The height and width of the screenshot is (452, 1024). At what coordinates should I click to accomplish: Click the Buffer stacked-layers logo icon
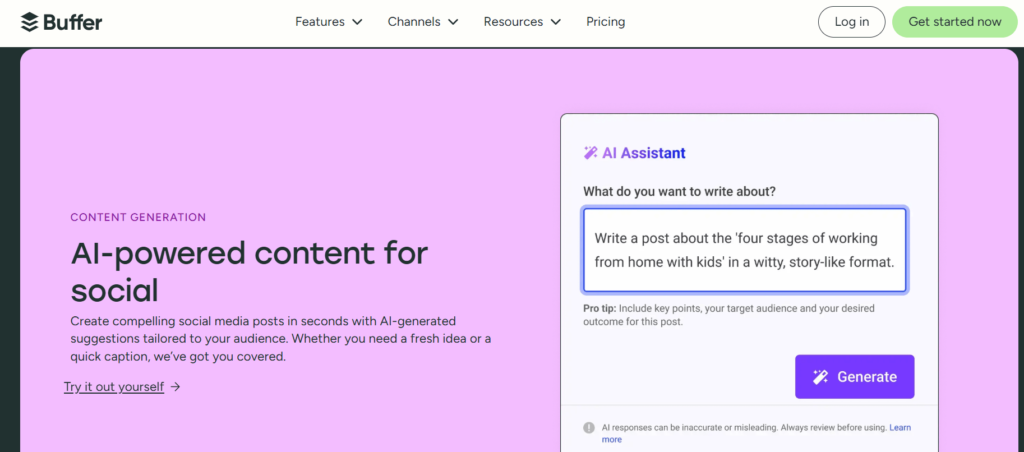[30, 22]
